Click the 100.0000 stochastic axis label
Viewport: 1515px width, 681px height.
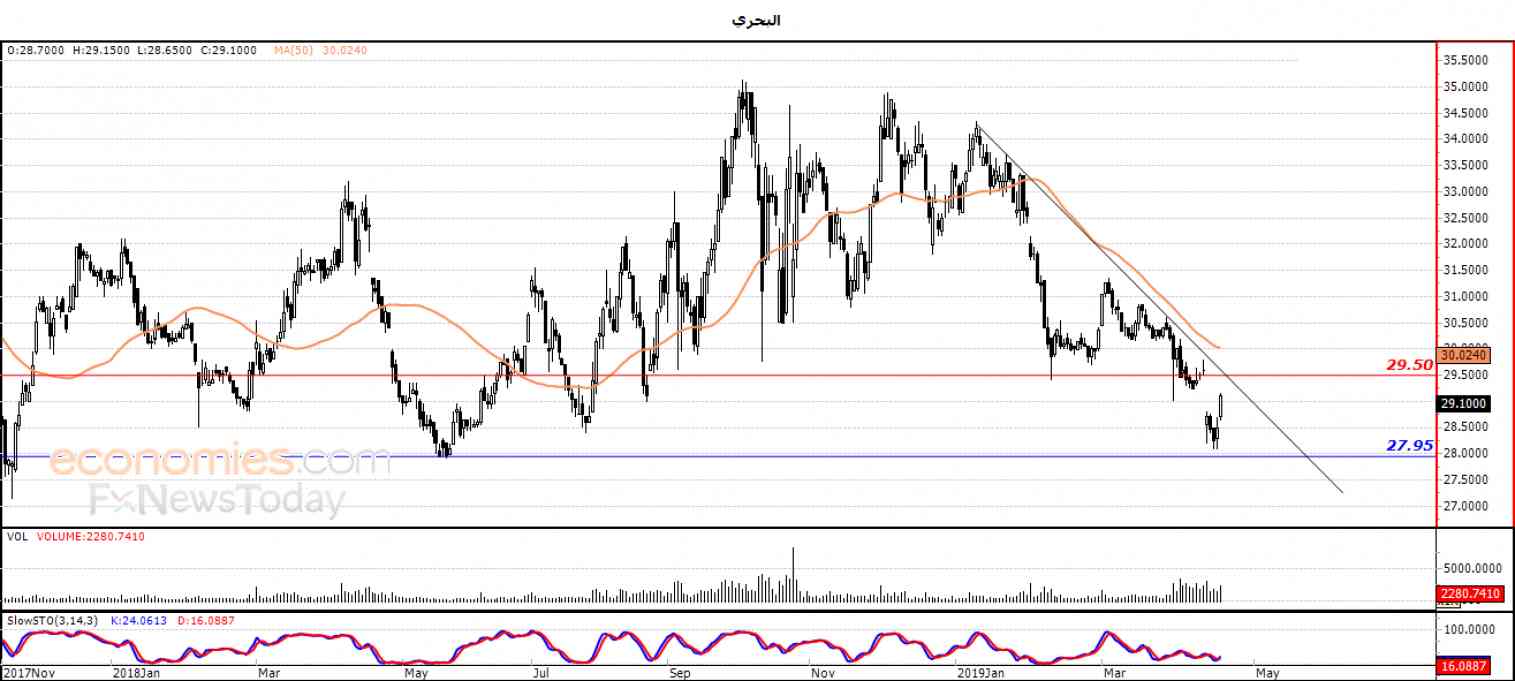tap(1468, 630)
